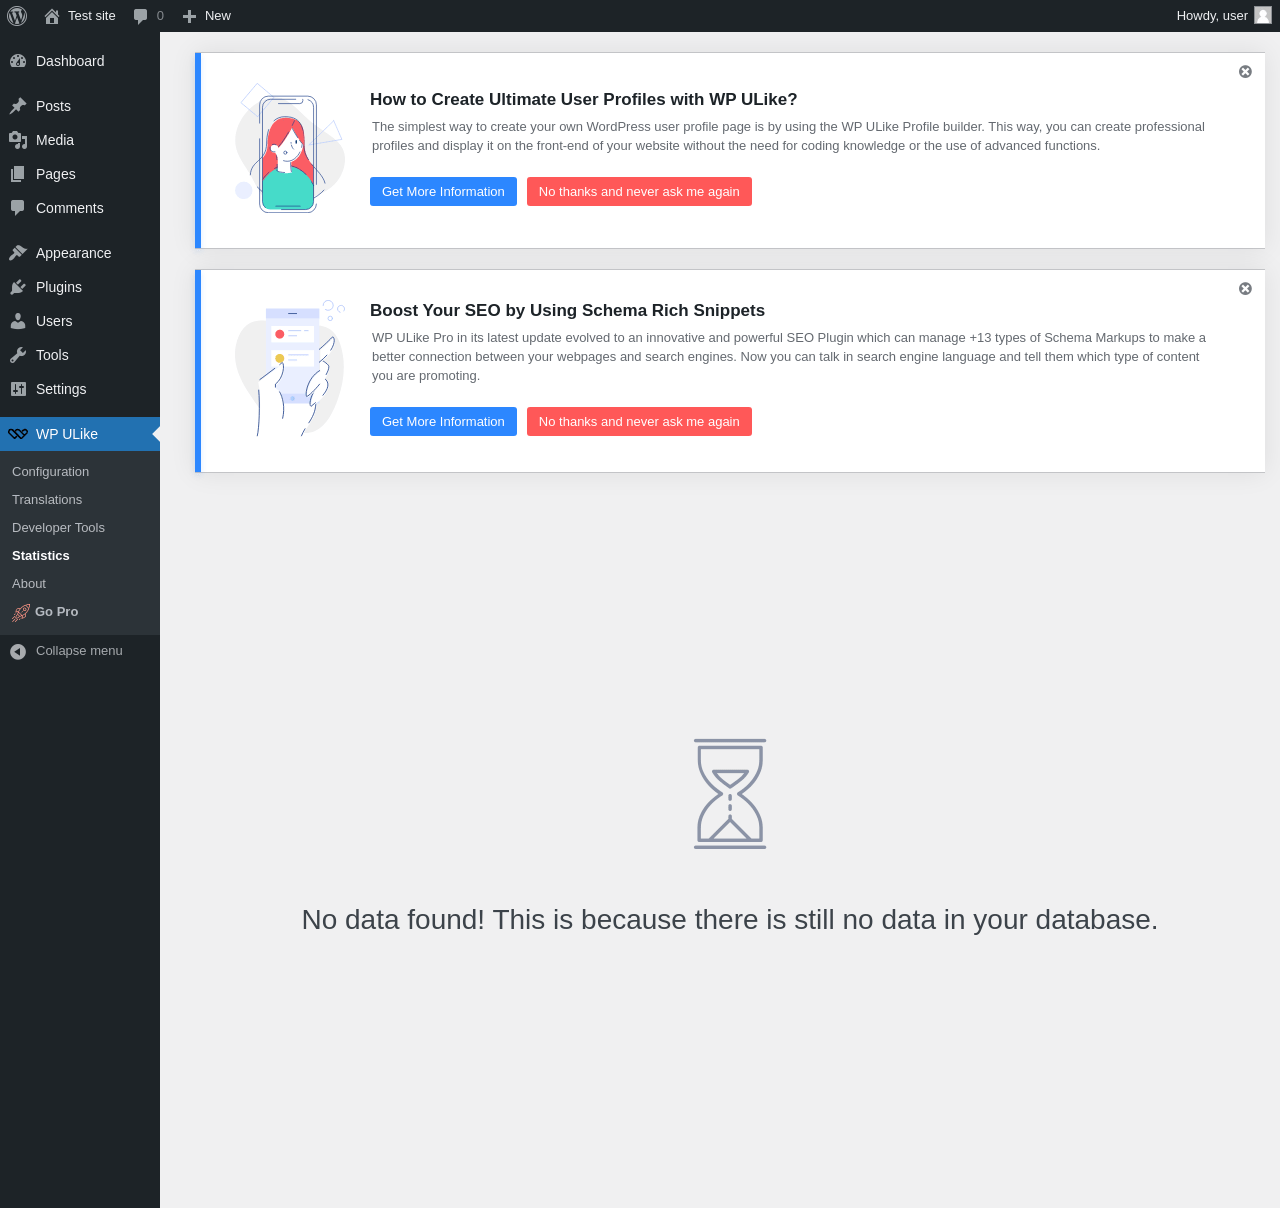Select the Statistics submenu item

click(80, 556)
